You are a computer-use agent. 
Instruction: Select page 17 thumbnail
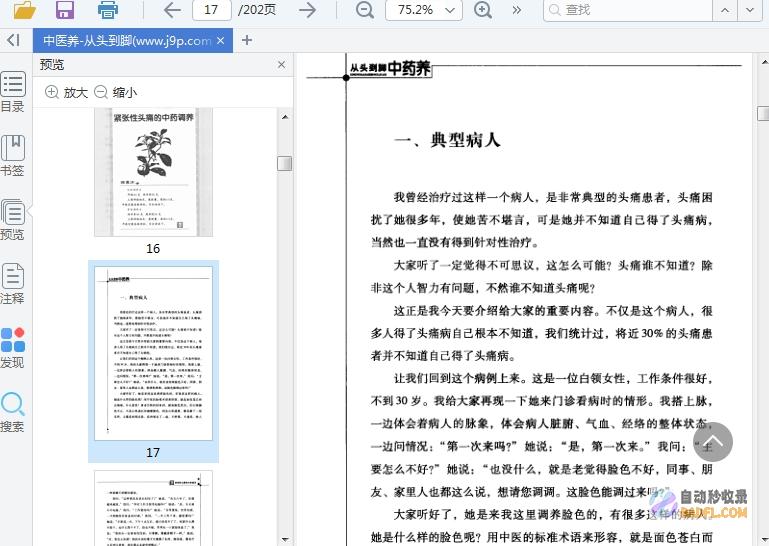154,353
